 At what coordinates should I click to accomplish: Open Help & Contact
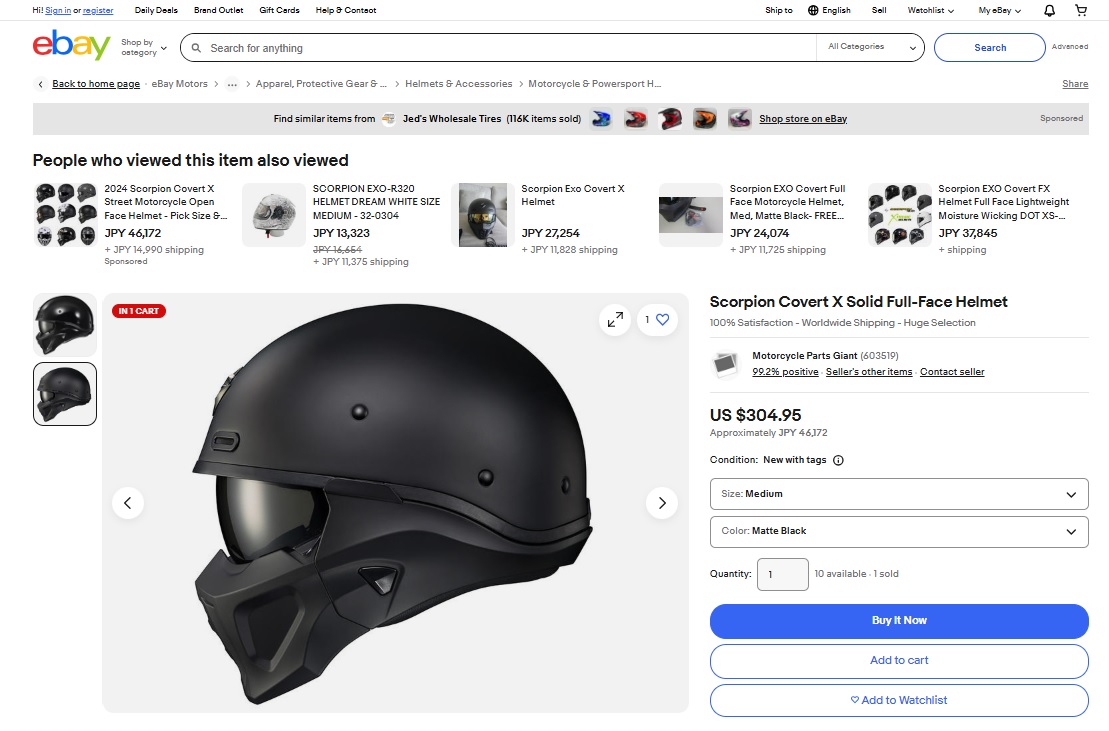tap(346, 11)
